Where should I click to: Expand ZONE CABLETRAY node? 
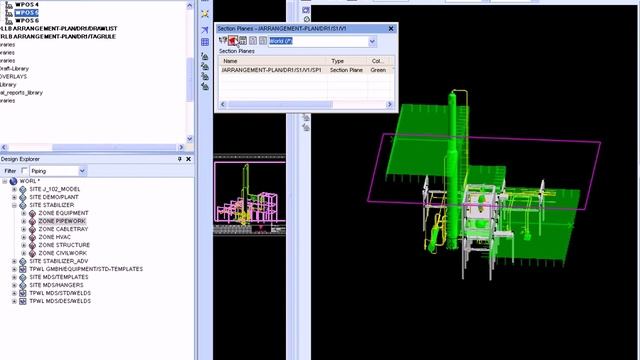pos(24,229)
